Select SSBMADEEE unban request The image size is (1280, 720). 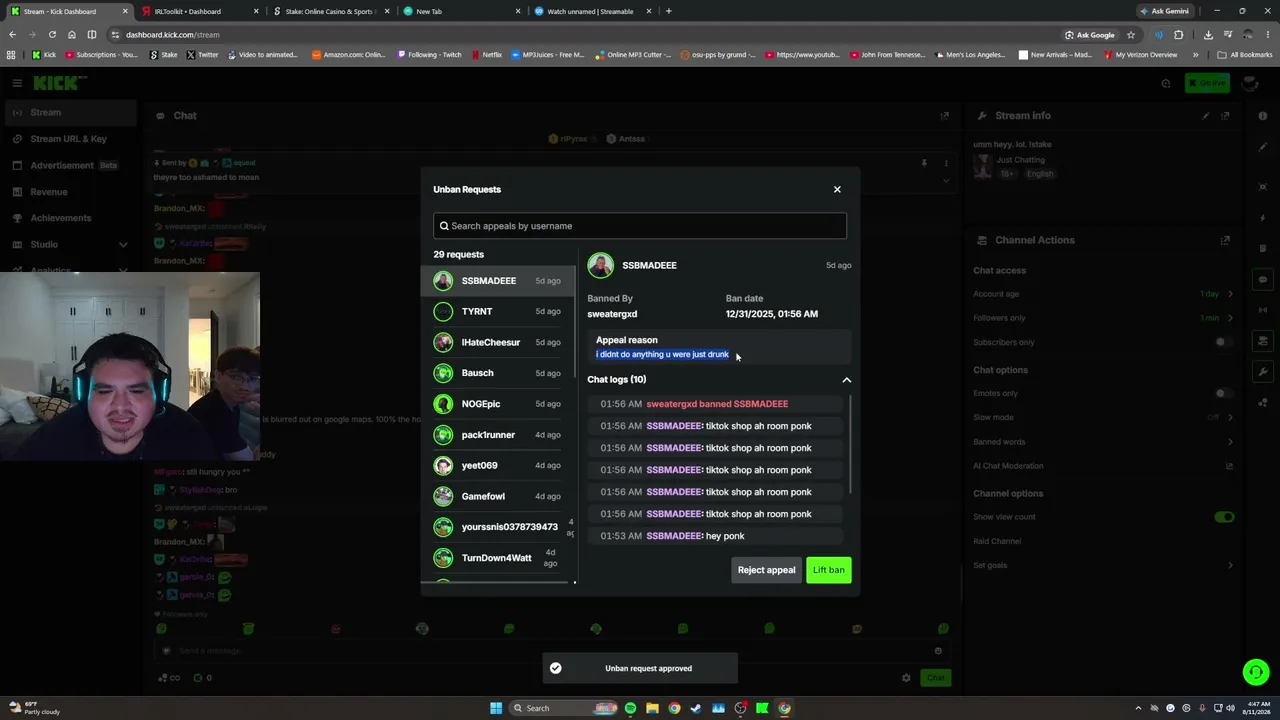click(x=498, y=281)
